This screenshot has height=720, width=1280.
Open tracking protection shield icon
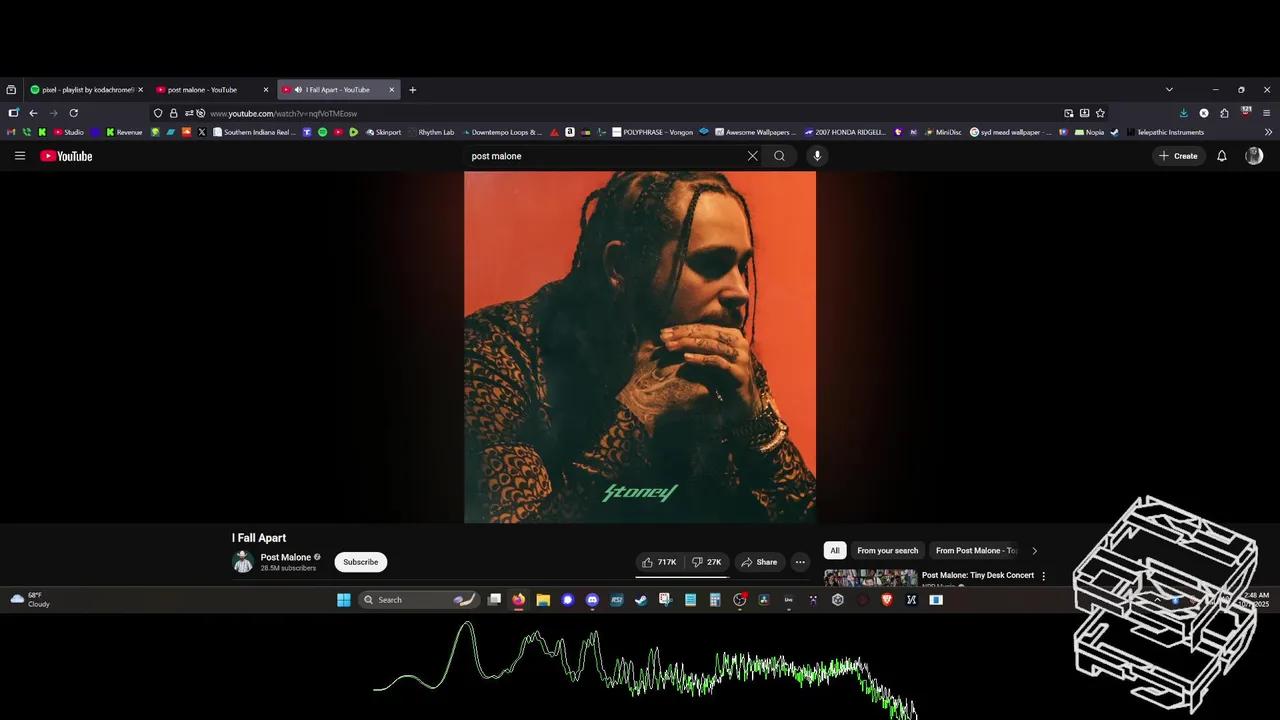[158, 113]
